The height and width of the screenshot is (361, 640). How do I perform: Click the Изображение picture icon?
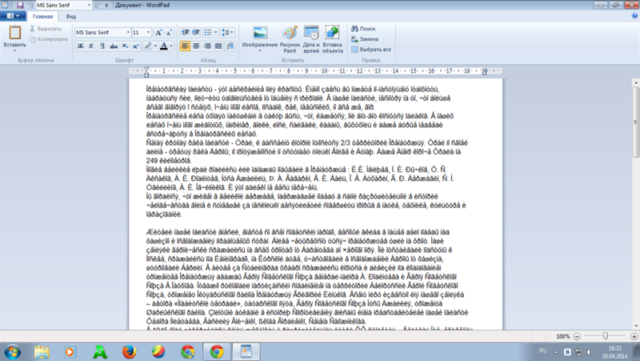[x=260, y=33]
